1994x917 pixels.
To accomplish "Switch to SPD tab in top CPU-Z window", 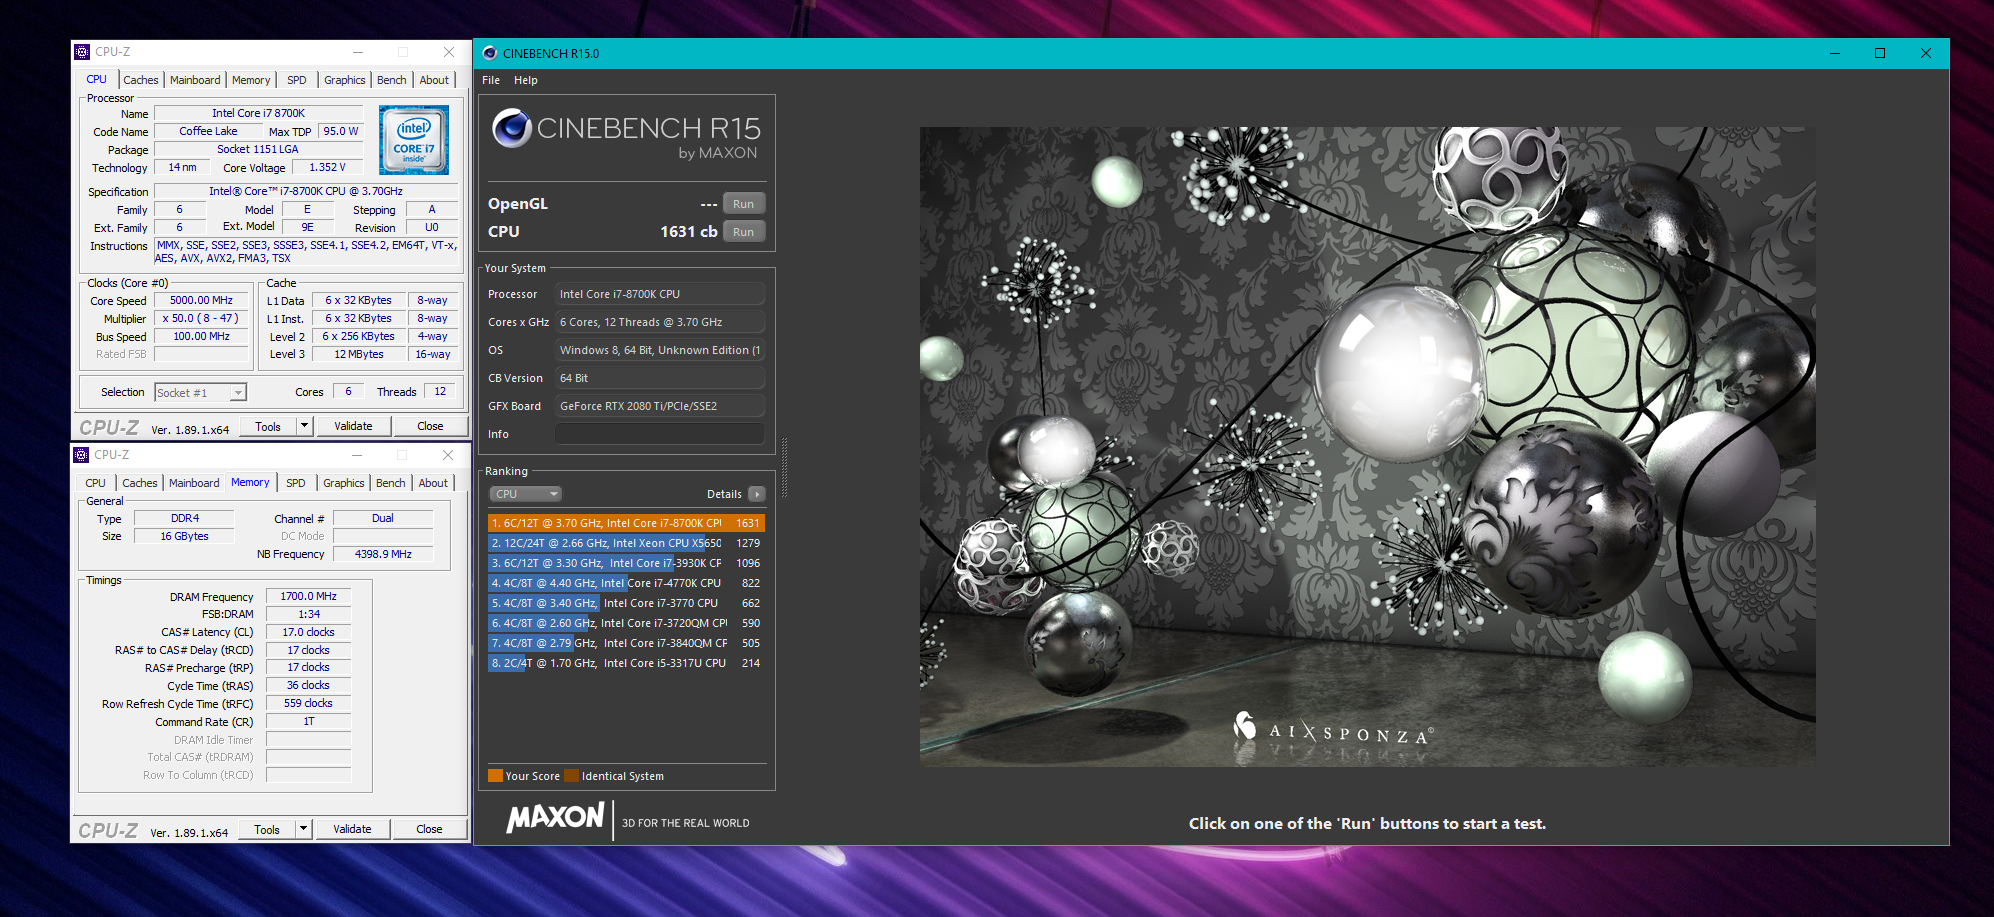I will coord(297,80).
